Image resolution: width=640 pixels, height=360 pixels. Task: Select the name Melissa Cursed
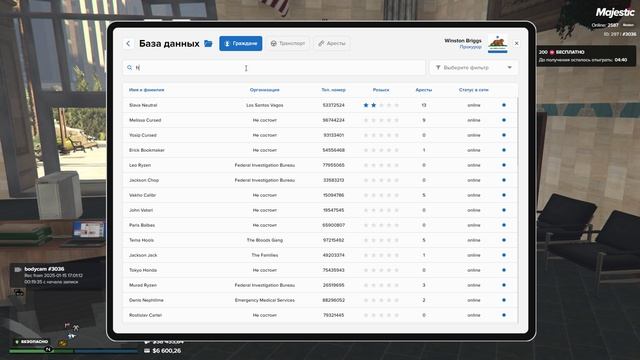point(145,120)
